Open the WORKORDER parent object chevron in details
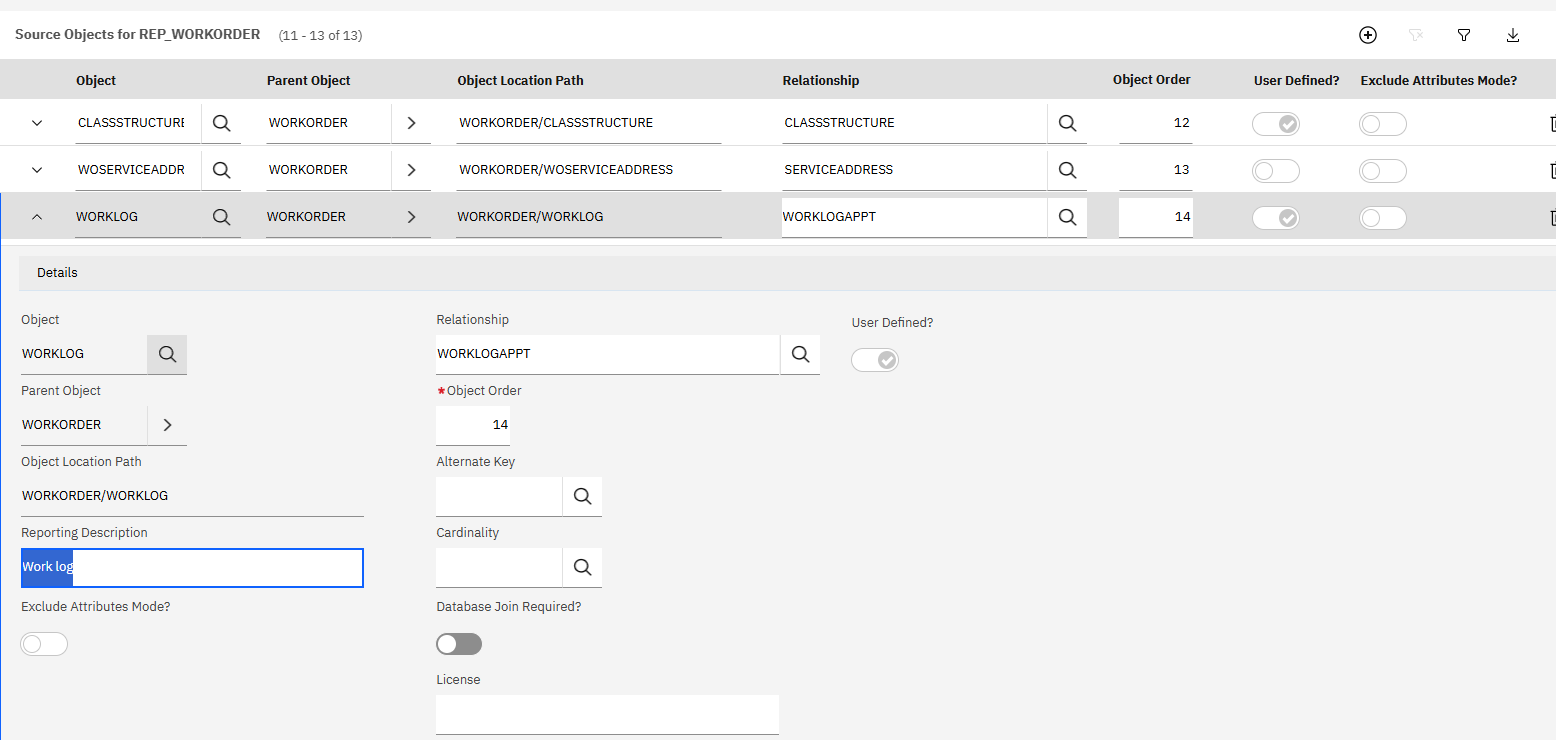1556x740 pixels. [167, 424]
